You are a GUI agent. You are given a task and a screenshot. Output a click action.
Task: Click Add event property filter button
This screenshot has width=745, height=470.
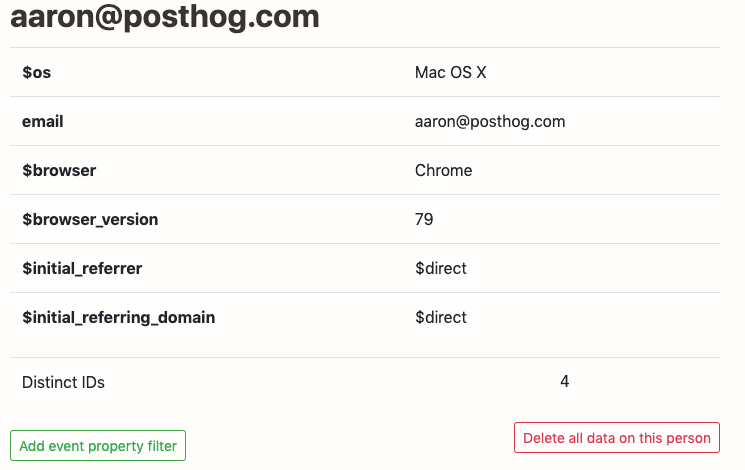click(x=98, y=446)
